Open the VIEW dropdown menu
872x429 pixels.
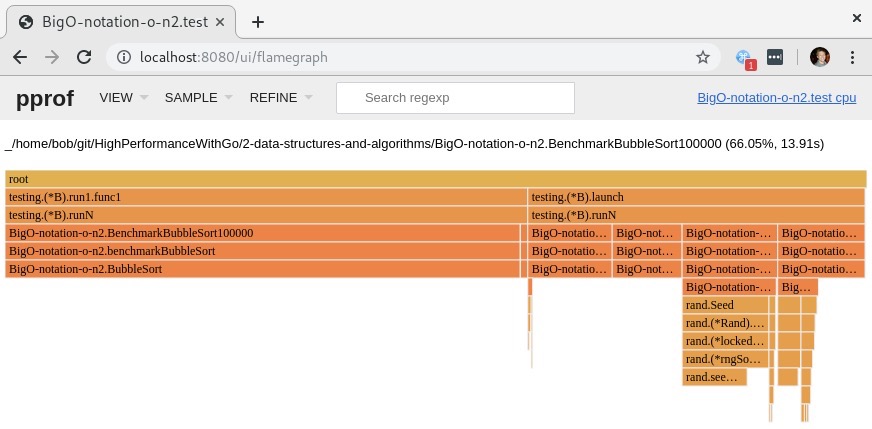click(x=123, y=98)
